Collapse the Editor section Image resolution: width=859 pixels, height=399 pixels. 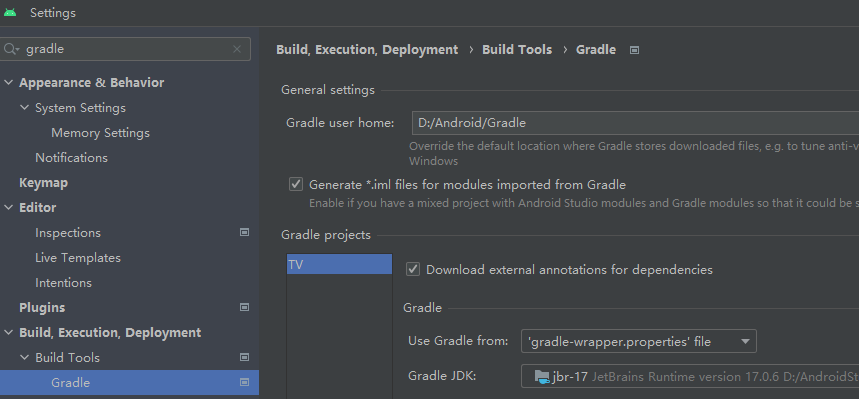click(8, 208)
